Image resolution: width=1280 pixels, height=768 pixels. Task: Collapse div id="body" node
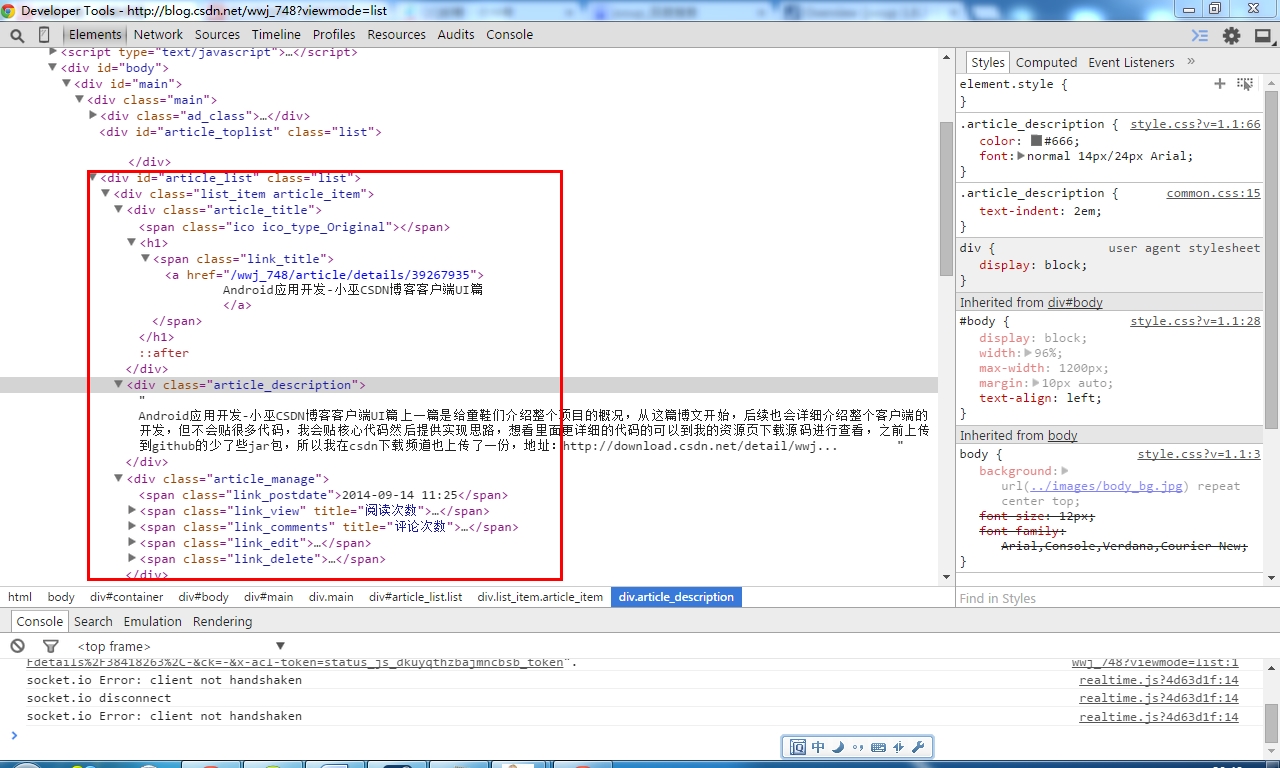tap(54, 68)
